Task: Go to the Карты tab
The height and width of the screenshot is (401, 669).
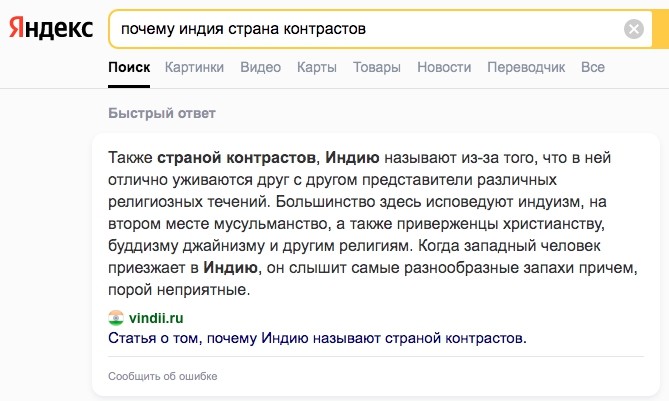Action: [317, 68]
